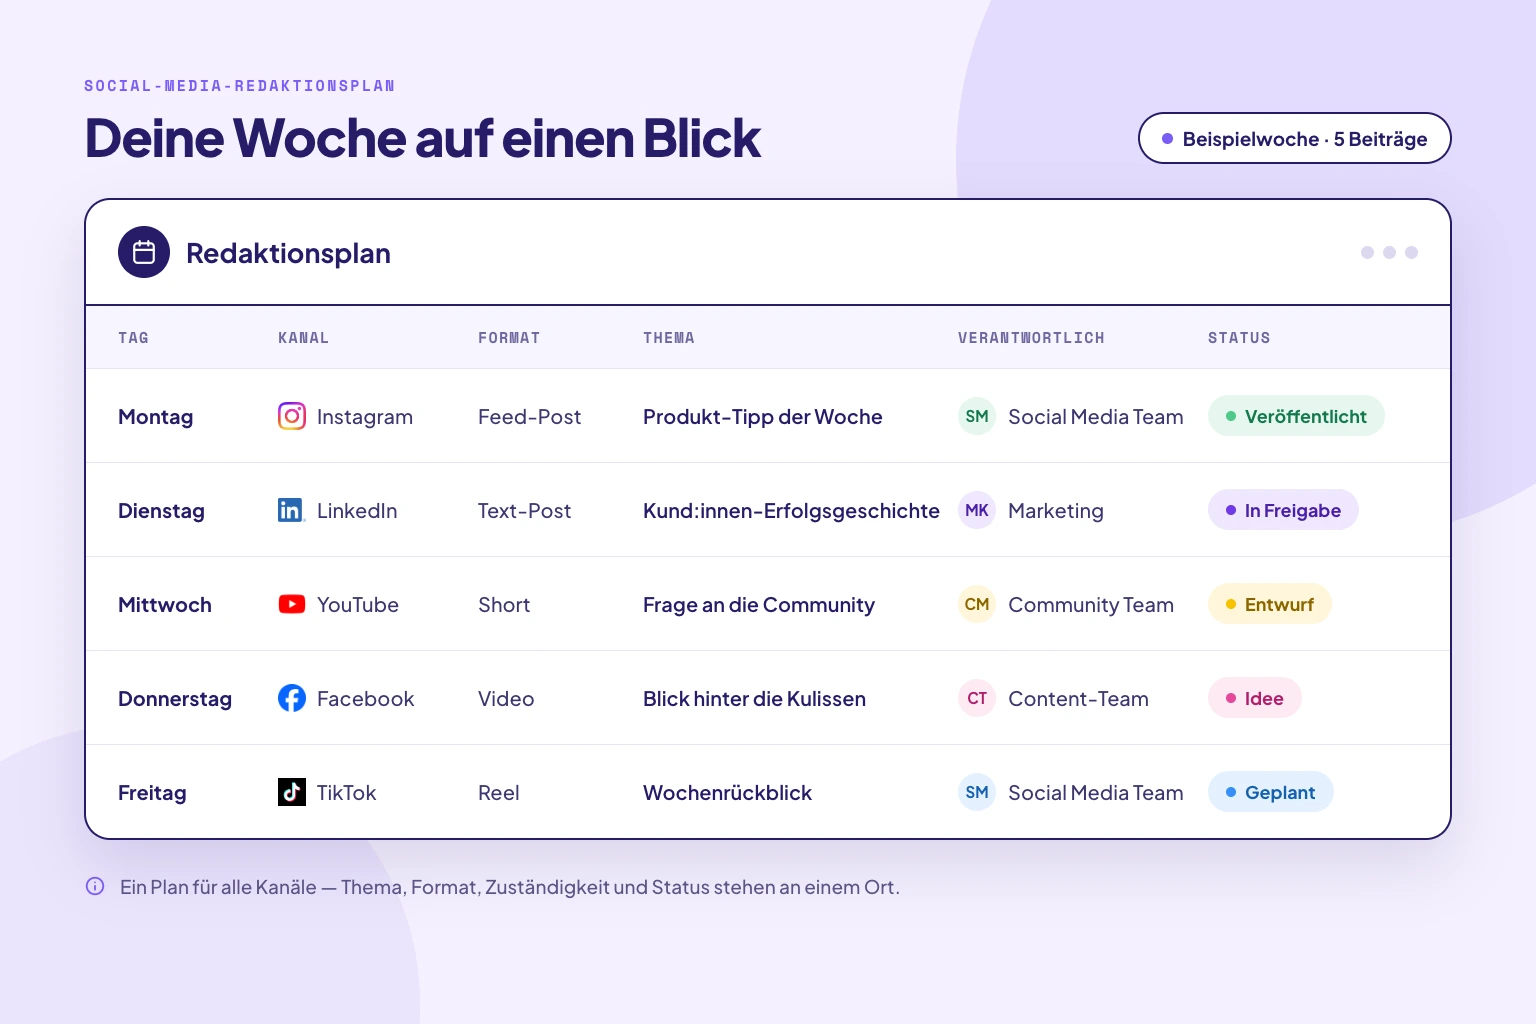Click the Redaktionsplan card title
1536x1024 pixels.
tap(288, 253)
